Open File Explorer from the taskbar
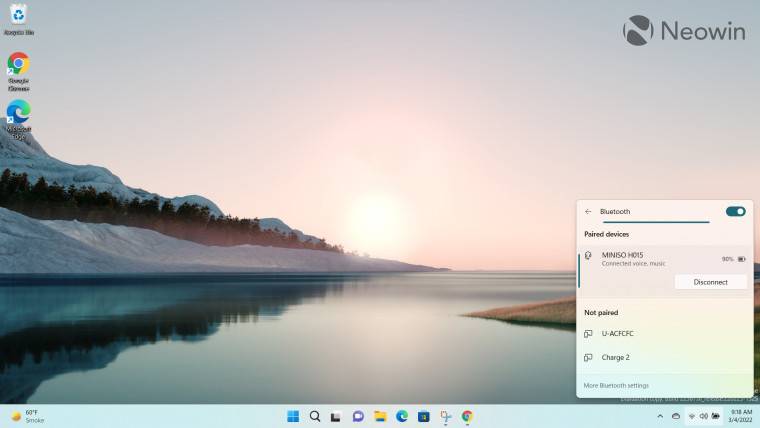This screenshot has height=428, width=760. 380,416
